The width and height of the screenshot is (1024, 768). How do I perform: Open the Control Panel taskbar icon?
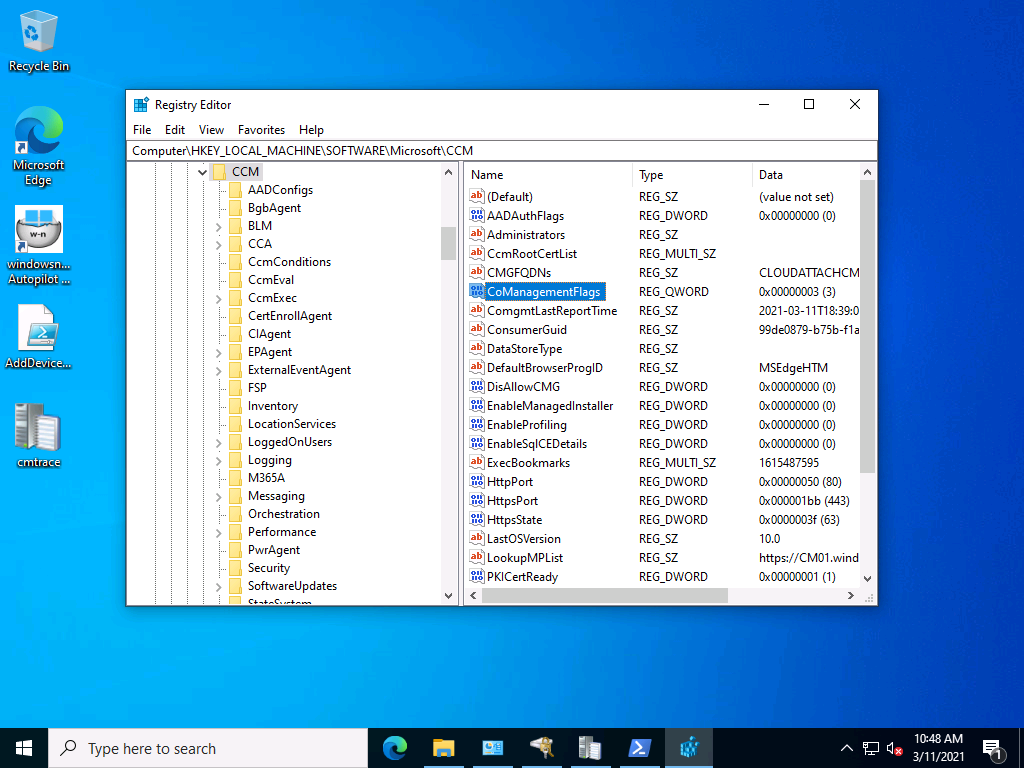coord(492,748)
